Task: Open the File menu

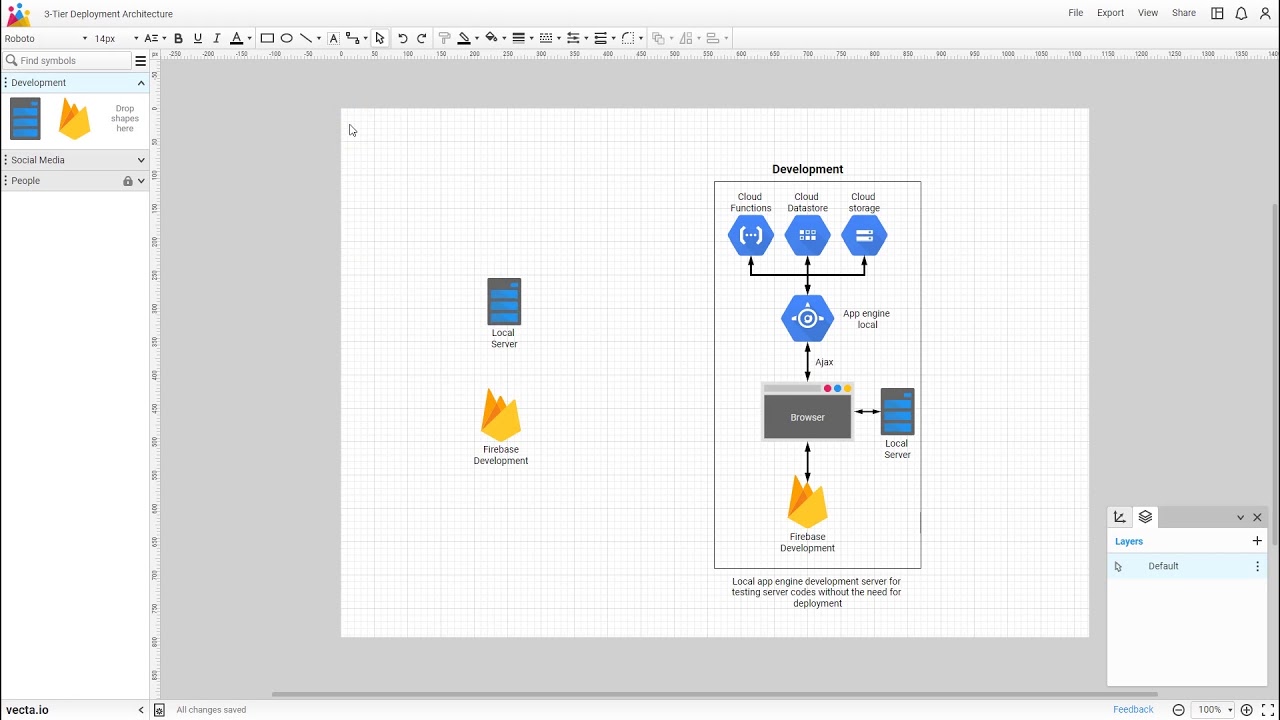Action: coord(1076,13)
